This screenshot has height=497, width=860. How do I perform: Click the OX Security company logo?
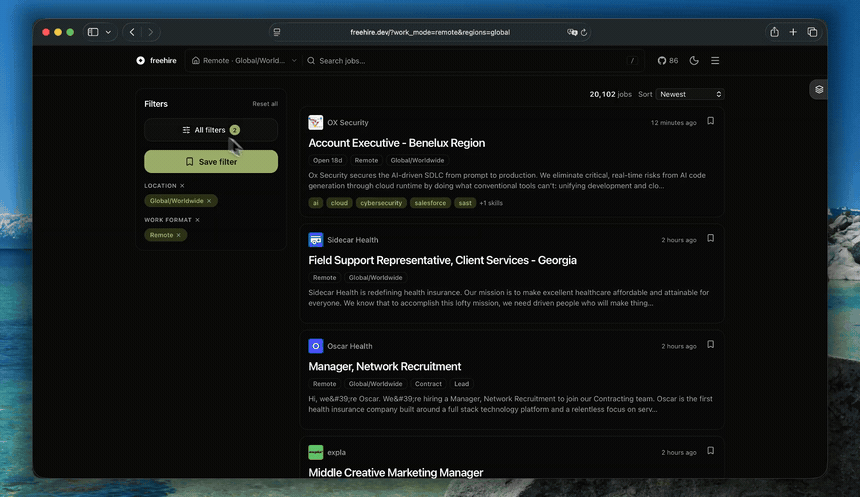coord(315,122)
